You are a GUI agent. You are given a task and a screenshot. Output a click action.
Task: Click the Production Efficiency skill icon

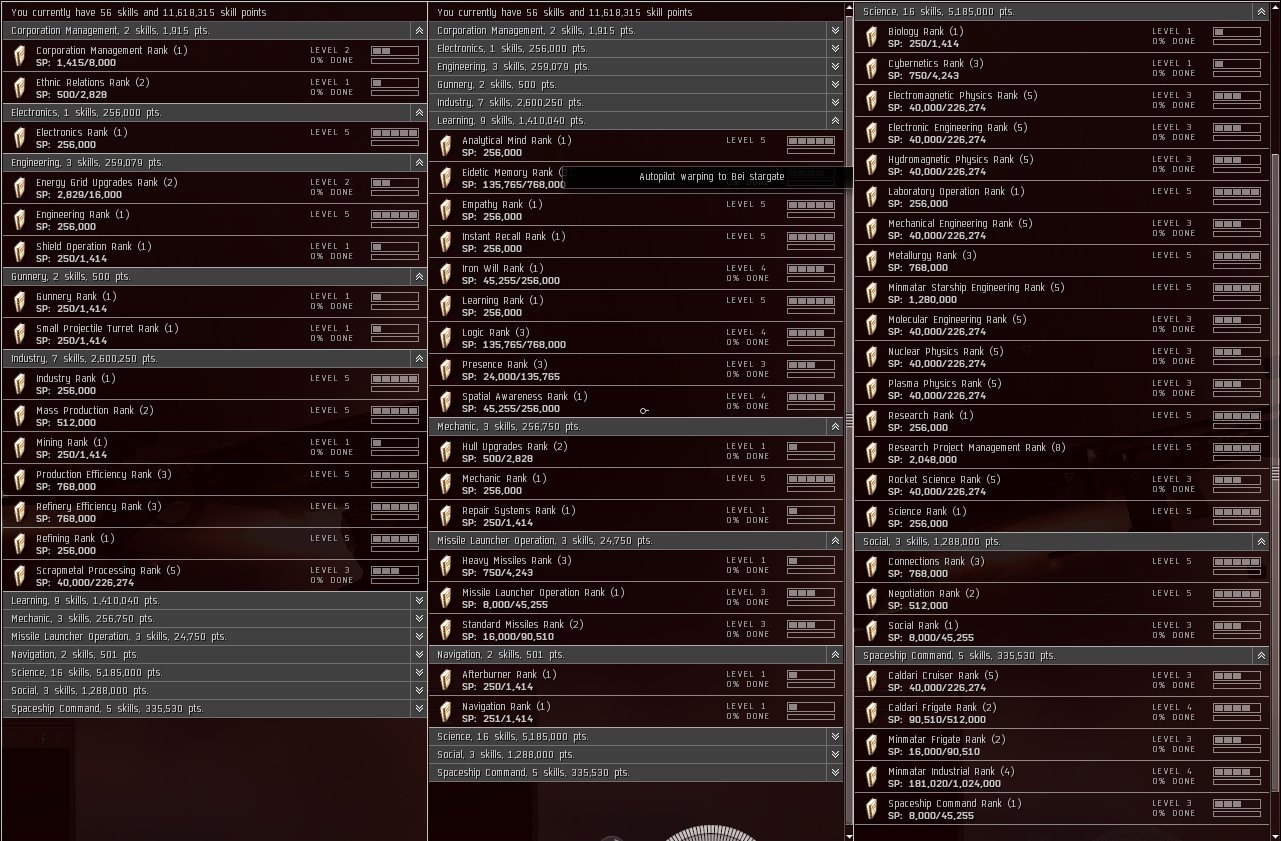coord(19,480)
